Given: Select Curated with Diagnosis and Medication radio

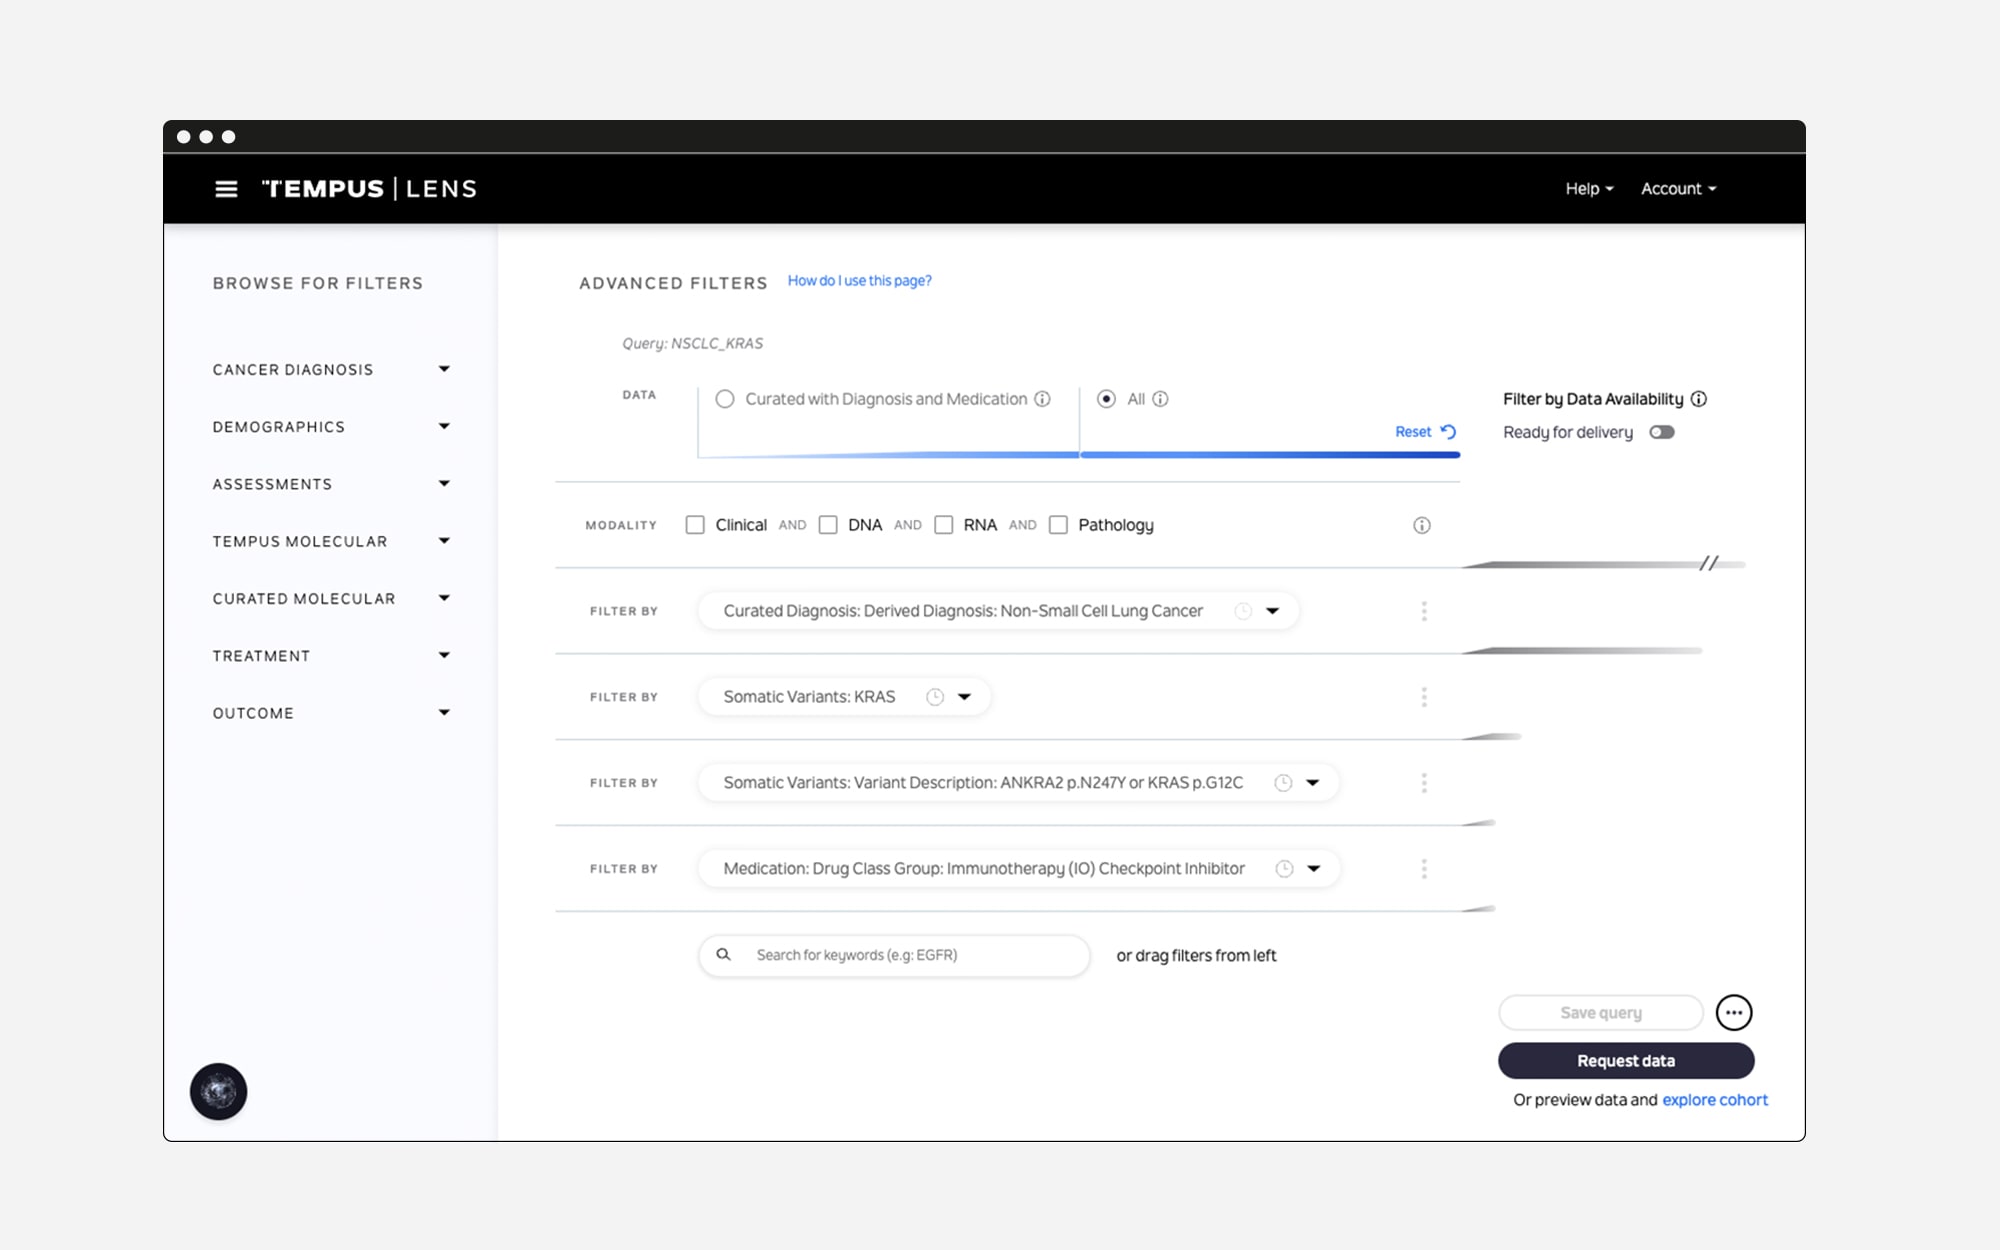Looking at the screenshot, I should tap(725, 399).
